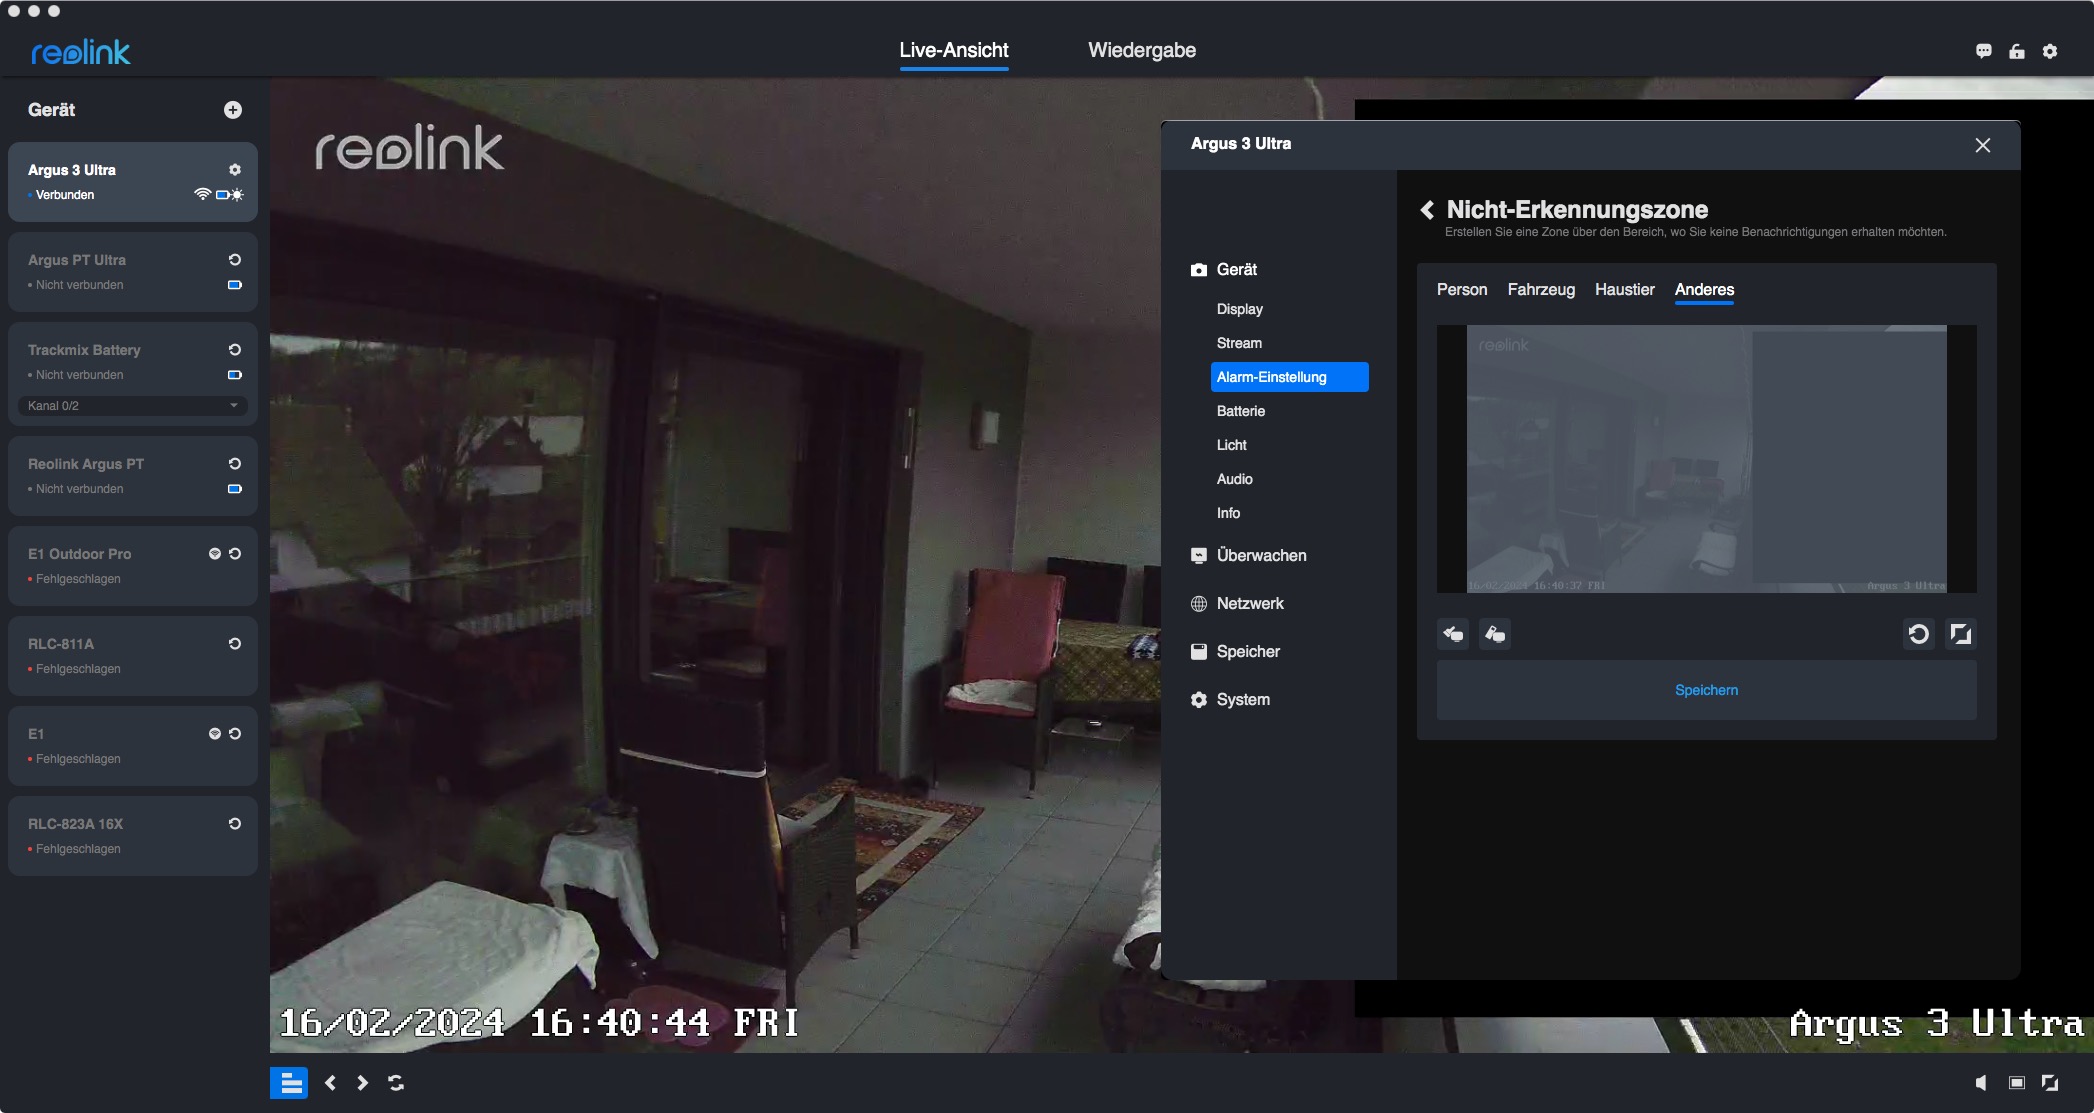The width and height of the screenshot is (2094, 1113).
Task: Select the zone draw brush tool
Action: point(1453,634)
